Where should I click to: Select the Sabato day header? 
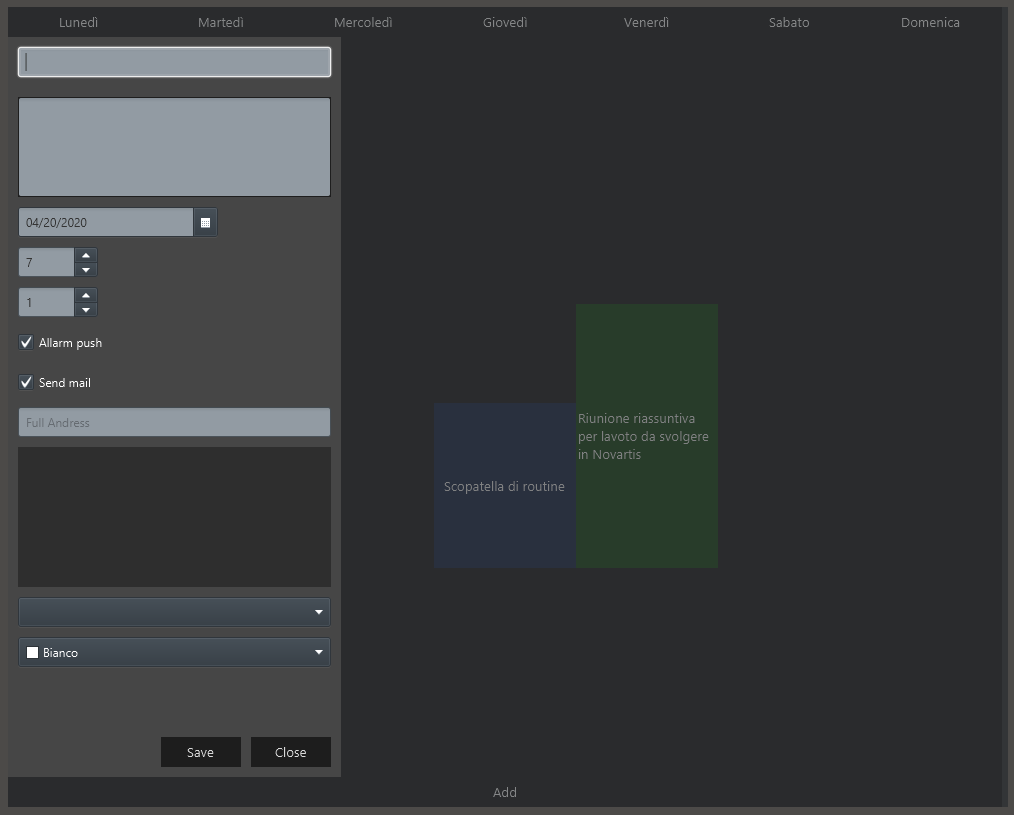pos(789,23)
